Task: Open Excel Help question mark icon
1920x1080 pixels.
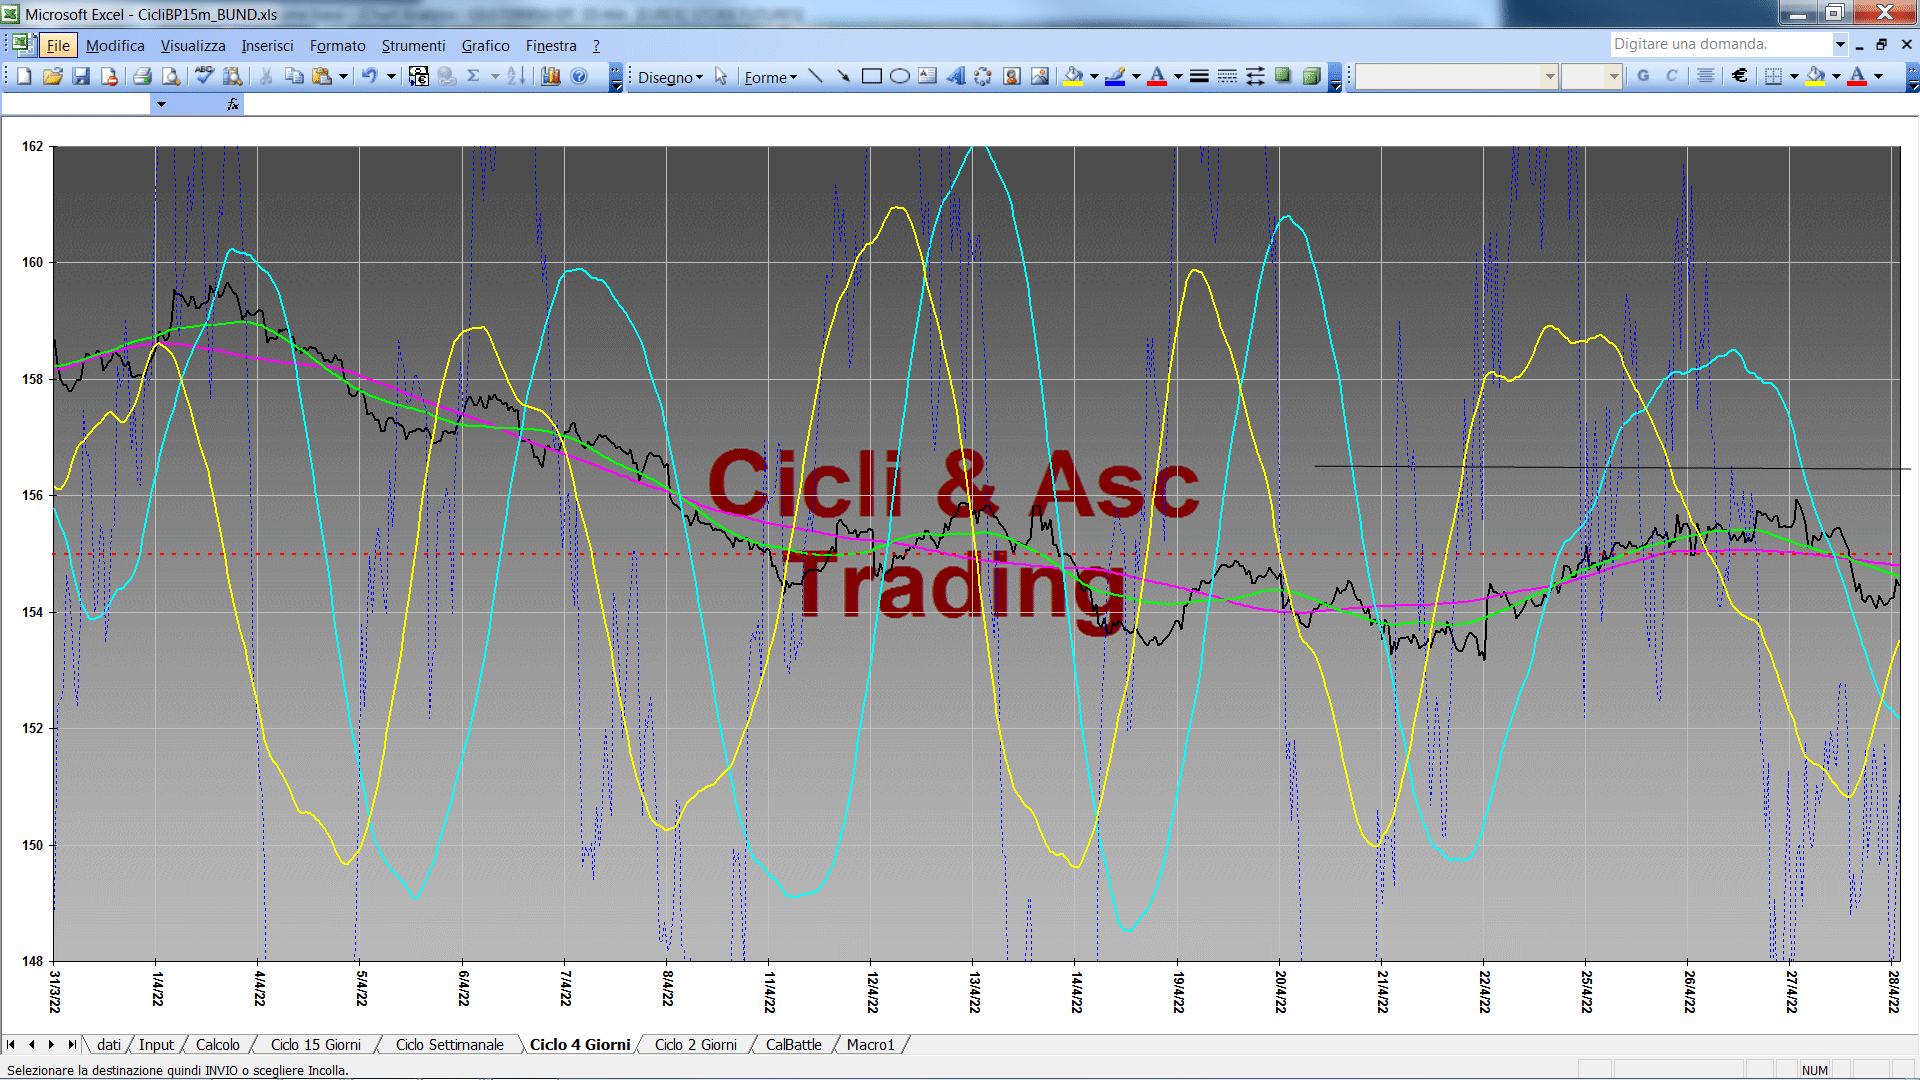Action: click(x=579, y=76)
